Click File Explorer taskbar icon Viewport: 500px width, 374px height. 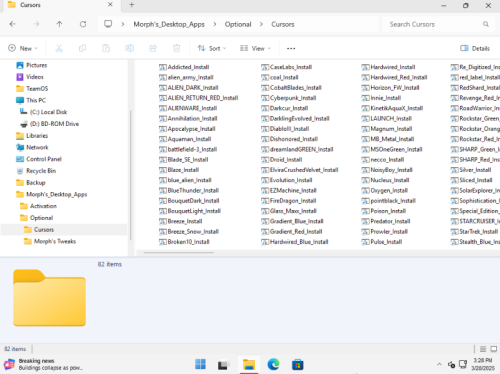[x=249, y=364]
